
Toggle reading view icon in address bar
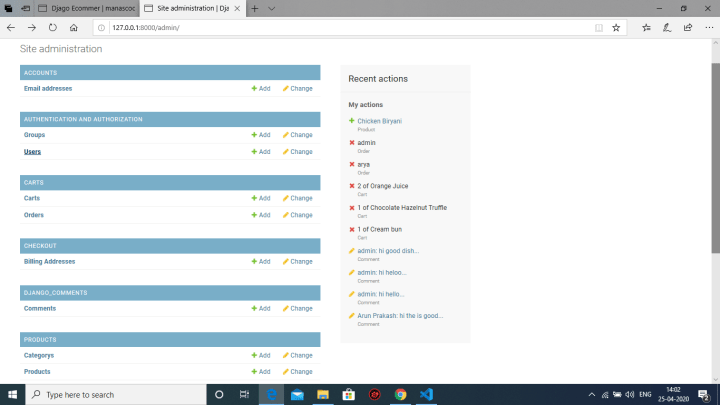pos(599,28)
